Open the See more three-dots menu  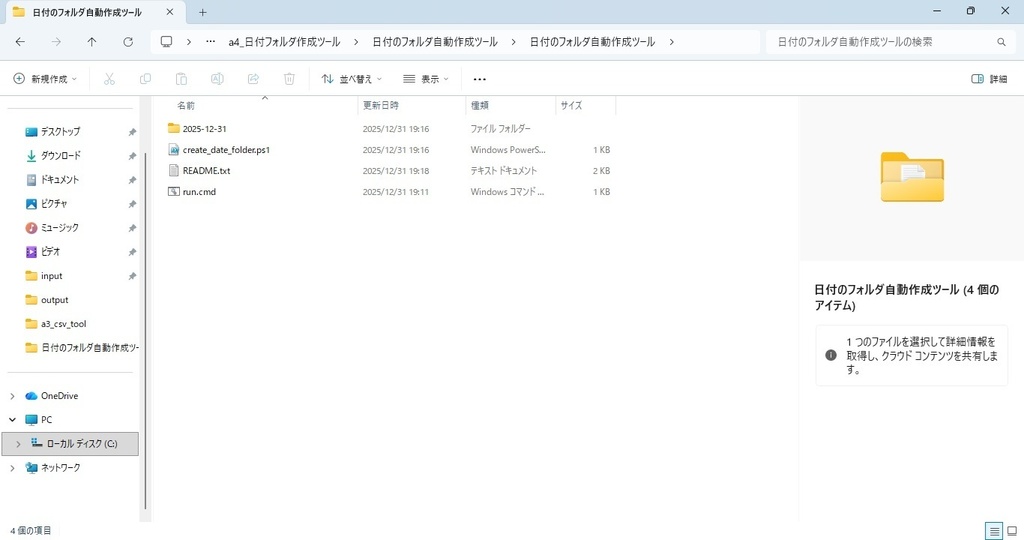tap(479, 79)
